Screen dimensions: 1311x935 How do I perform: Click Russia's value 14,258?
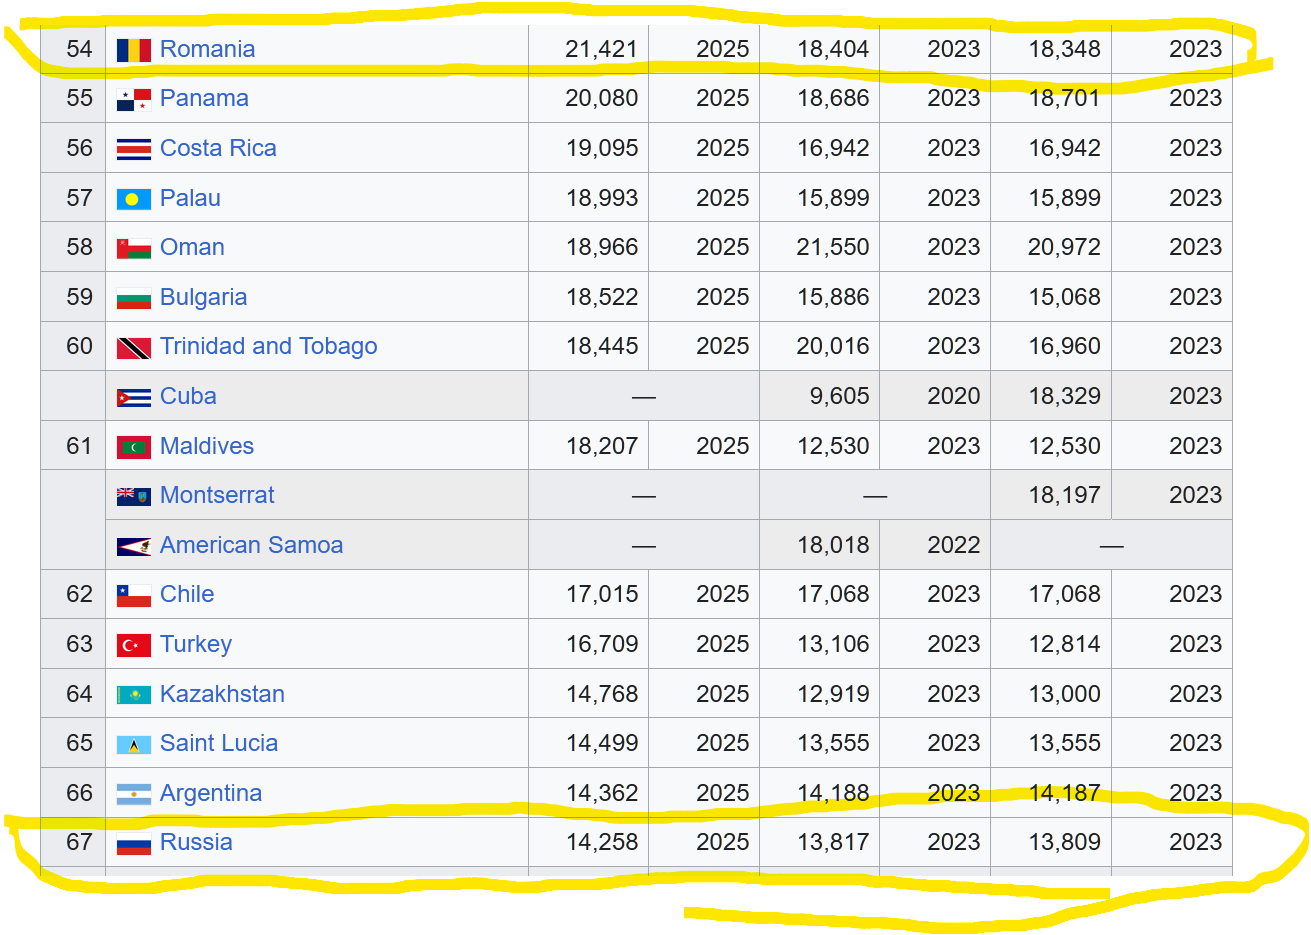point(601,842)
